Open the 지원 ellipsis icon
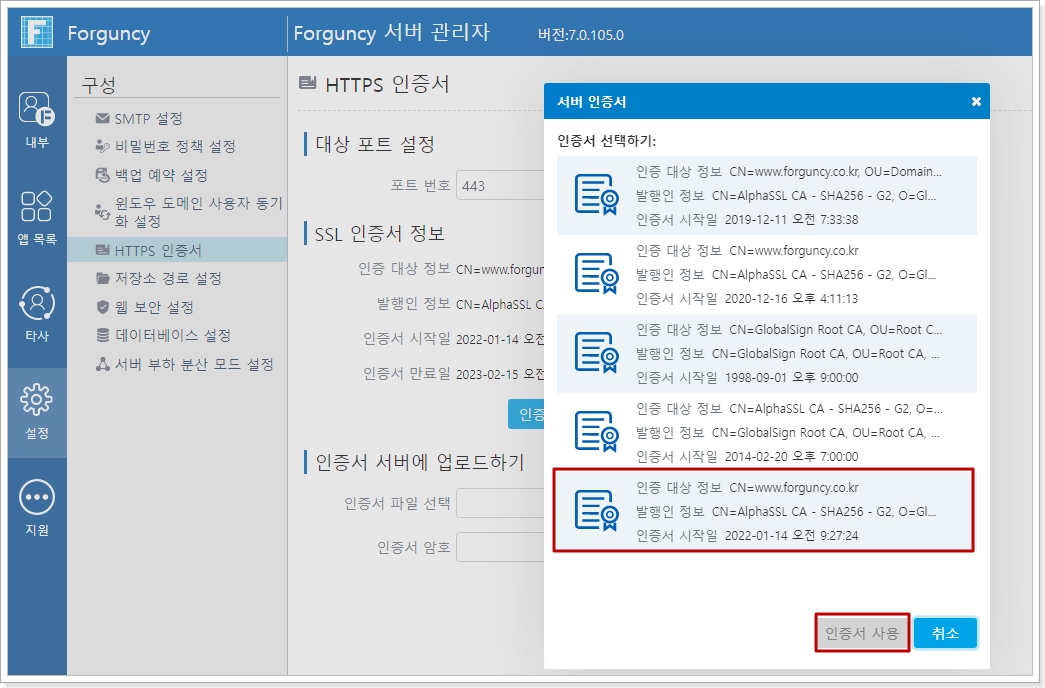1045x688 pixels. coord(37,496)
